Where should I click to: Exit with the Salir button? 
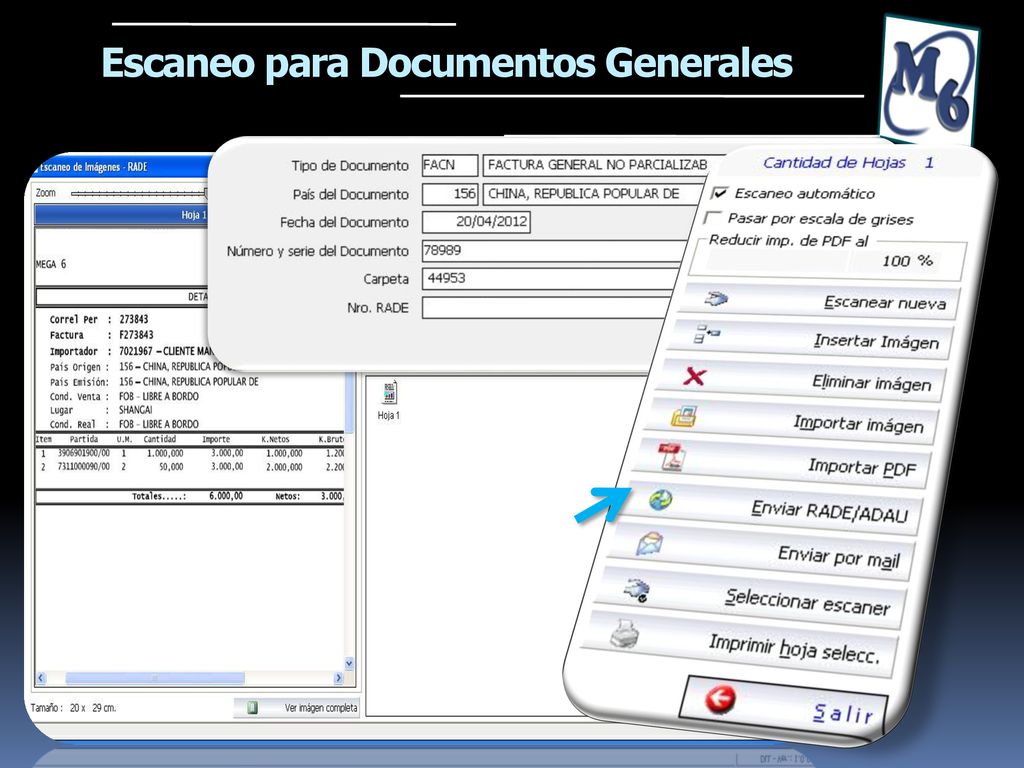coord(786,707)
